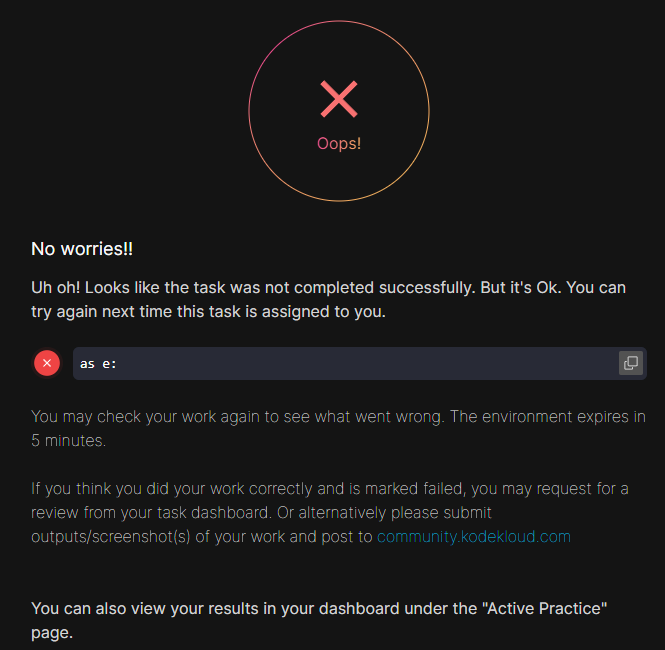The image size is (665, 650).
Task: Click the "outputs/screenshot(s)" text
Action: click(x=110, y=537)
